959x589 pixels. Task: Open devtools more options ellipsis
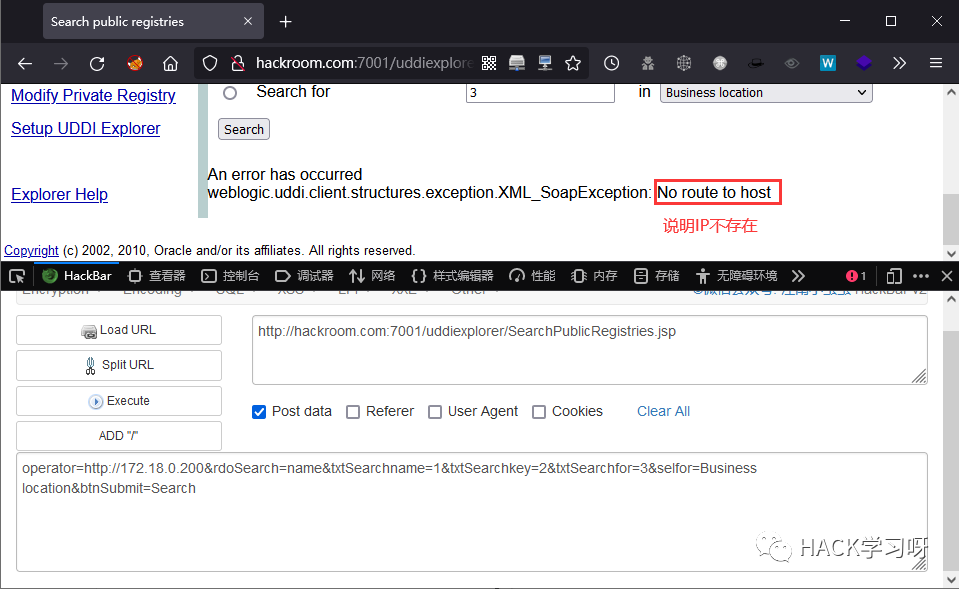pyautogui.click(x=920, y=276)
